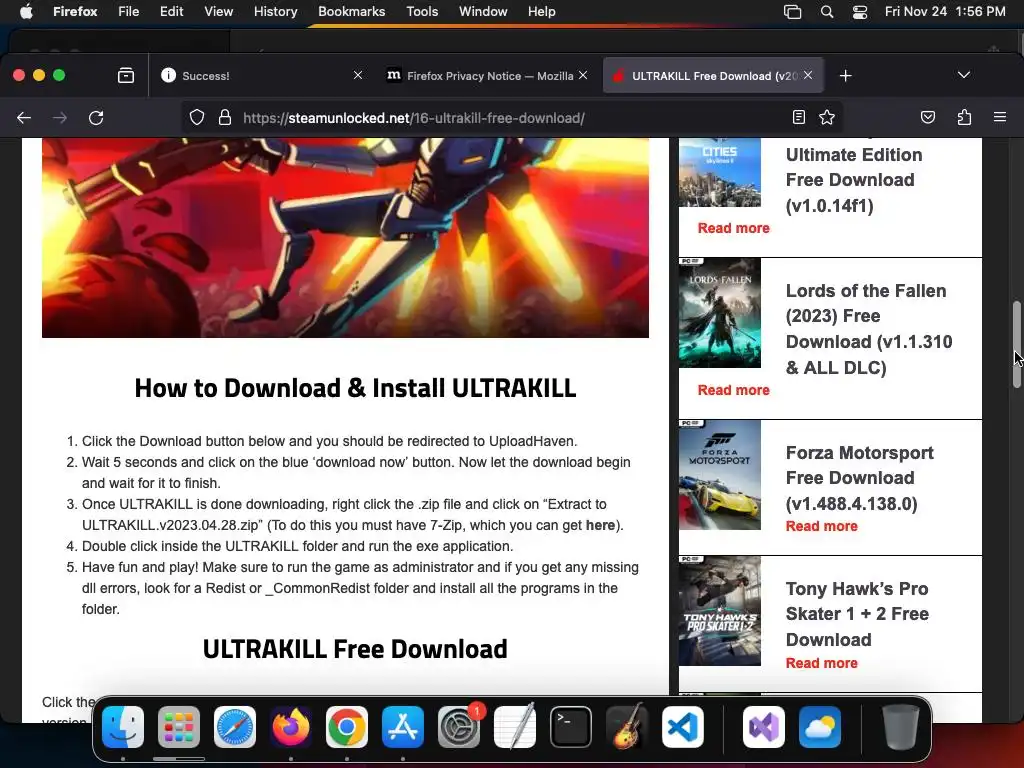Open the Extensions puzzle icon
Image resolution: width=1024 pixels, height=768 pixels.
click(964, 118)
